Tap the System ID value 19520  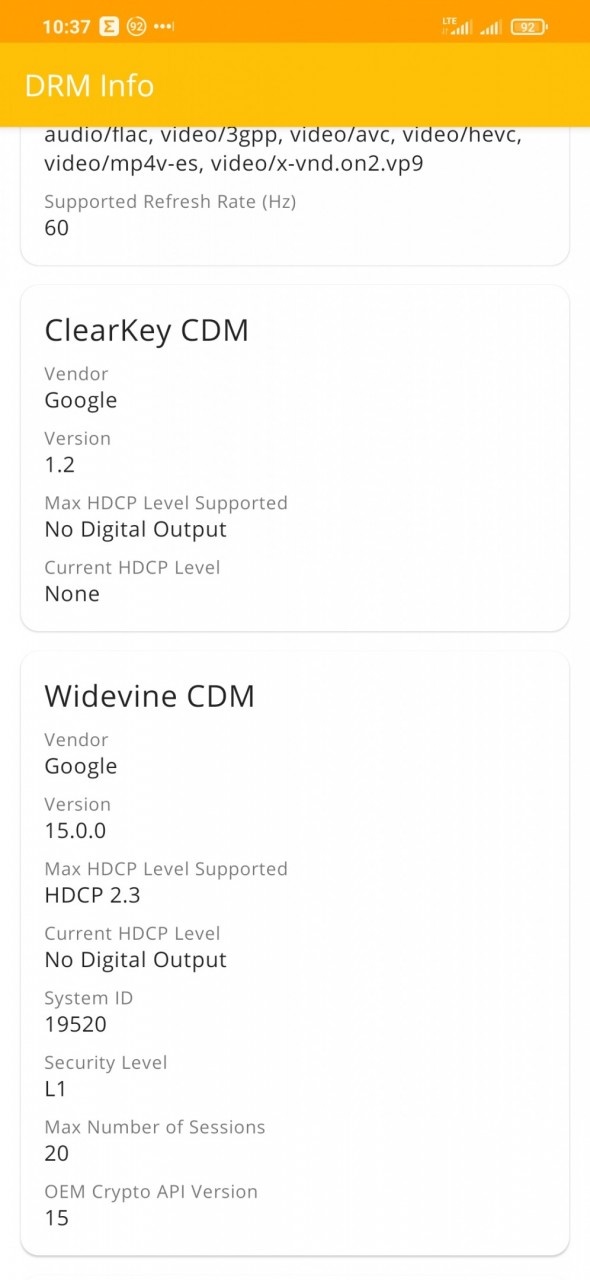(75, 1024)
